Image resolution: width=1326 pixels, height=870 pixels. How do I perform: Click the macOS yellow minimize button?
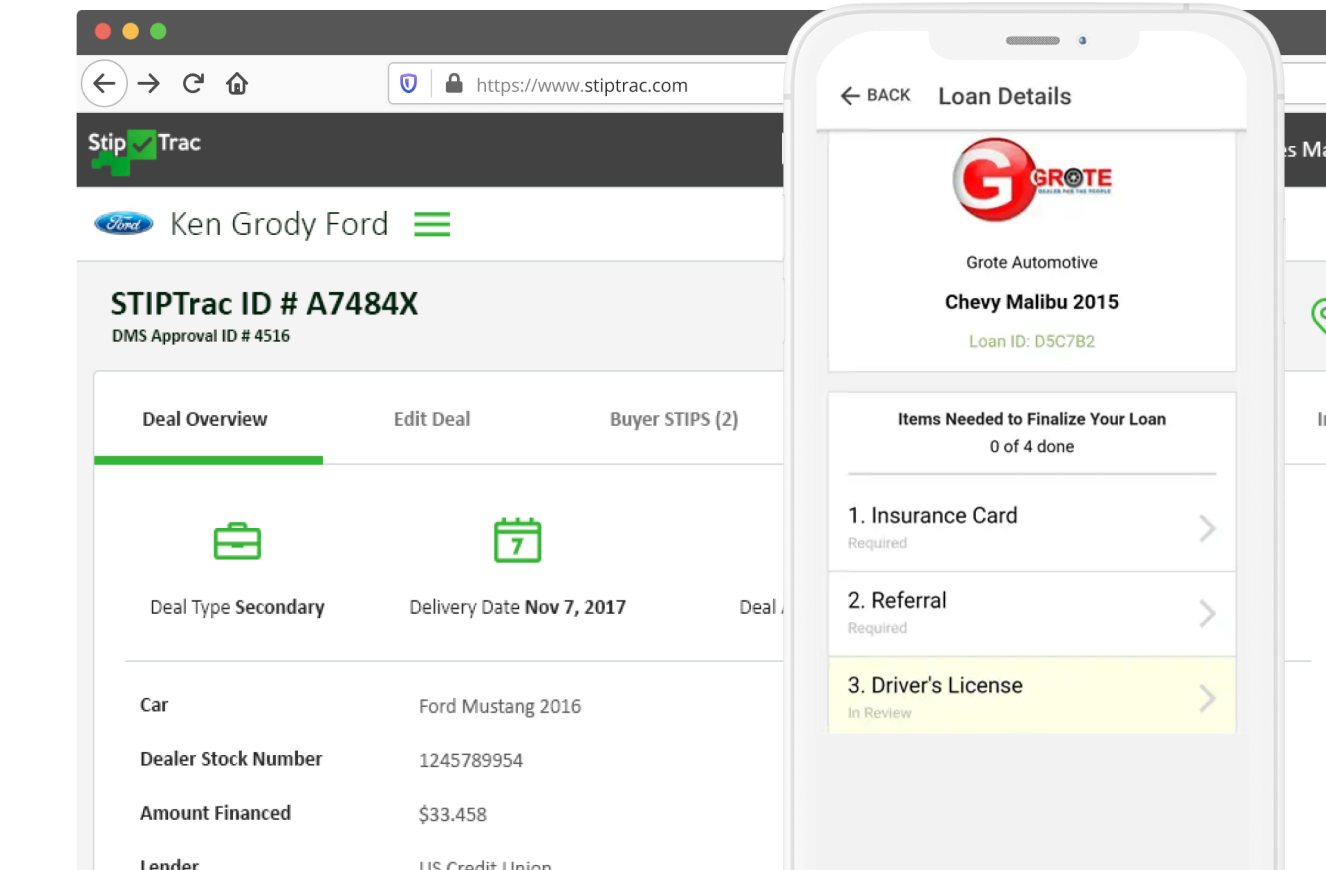(130, 31)
